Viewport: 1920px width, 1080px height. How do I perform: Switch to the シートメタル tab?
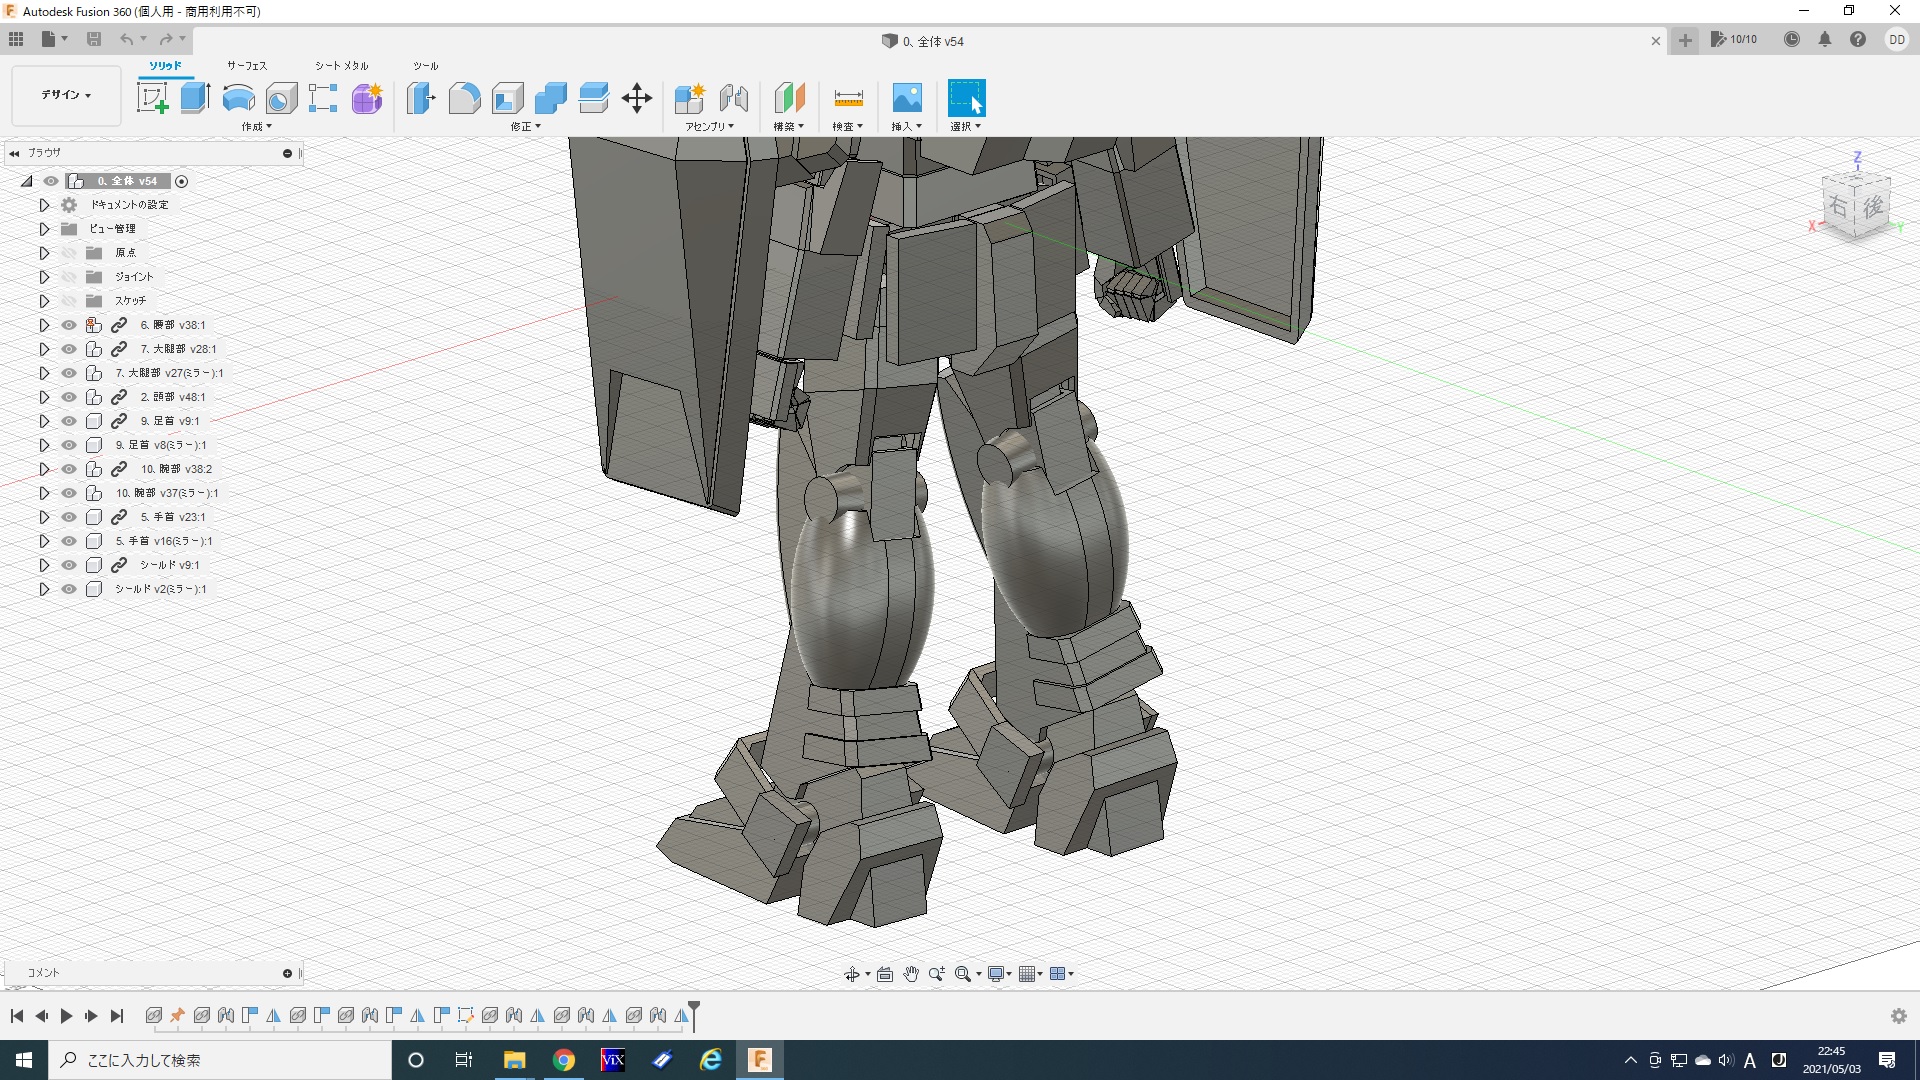(x=341, y=66)
